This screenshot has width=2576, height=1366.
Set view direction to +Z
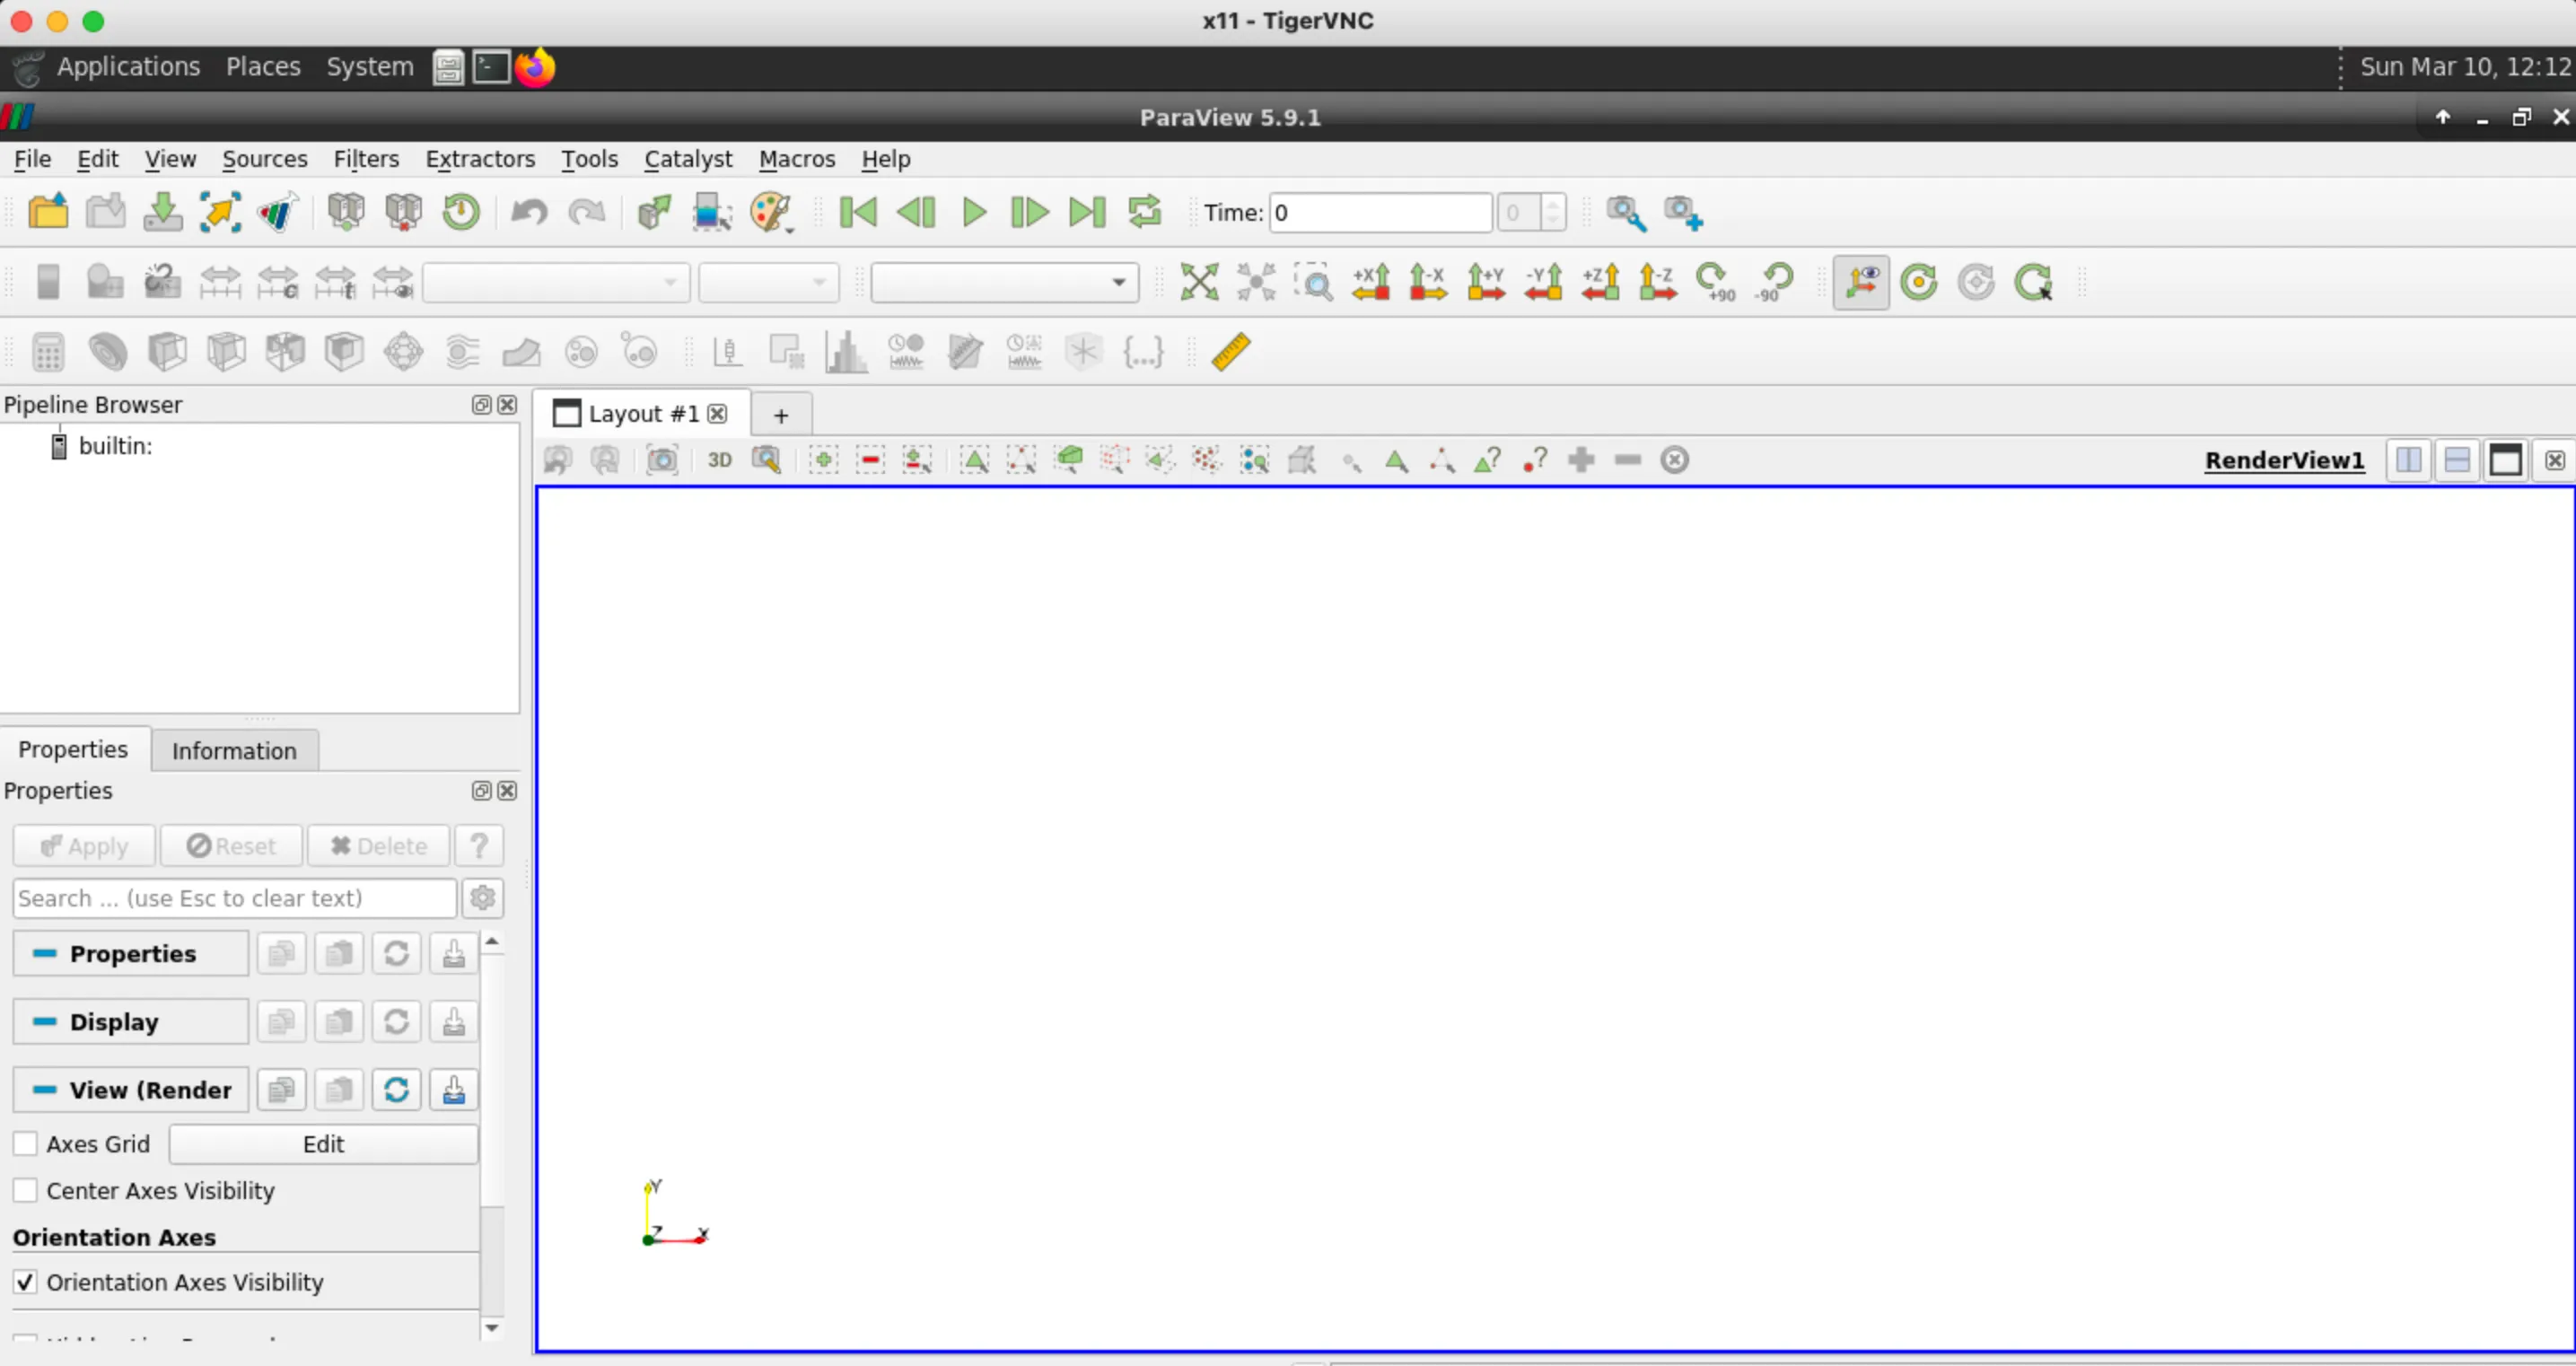click(x=1601, y=282)
